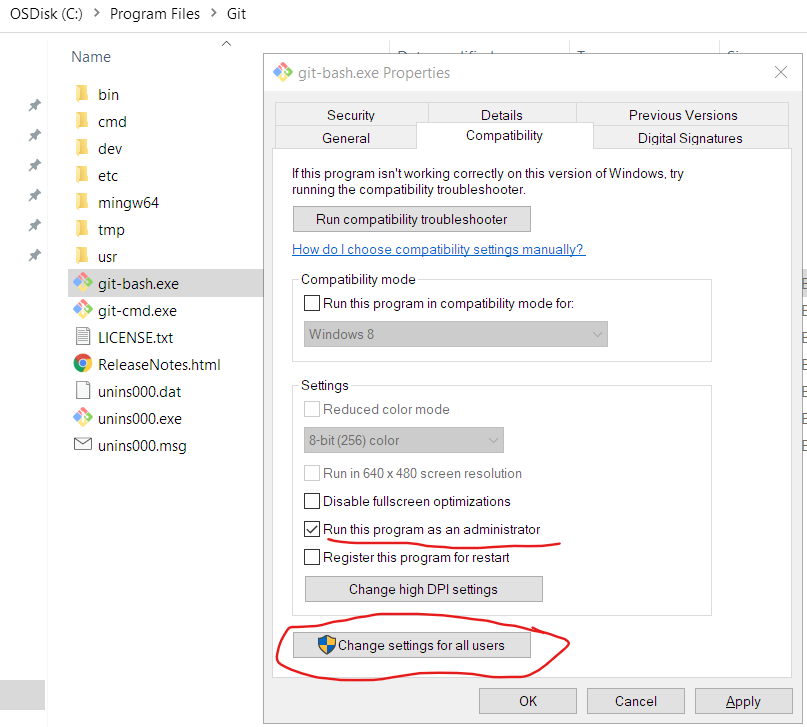Click the cmd folder icon
The image size is (807, 727).
click(x=82, y=121)
